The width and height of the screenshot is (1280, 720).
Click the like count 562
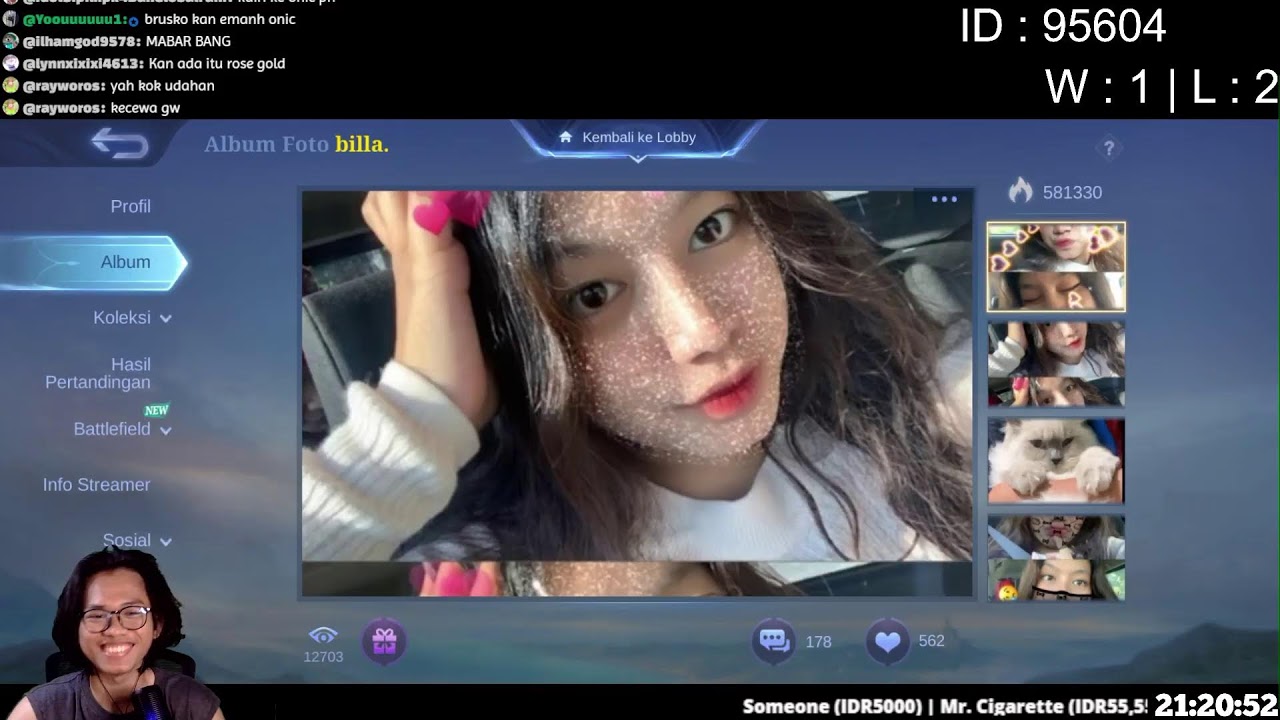point(931,641)
